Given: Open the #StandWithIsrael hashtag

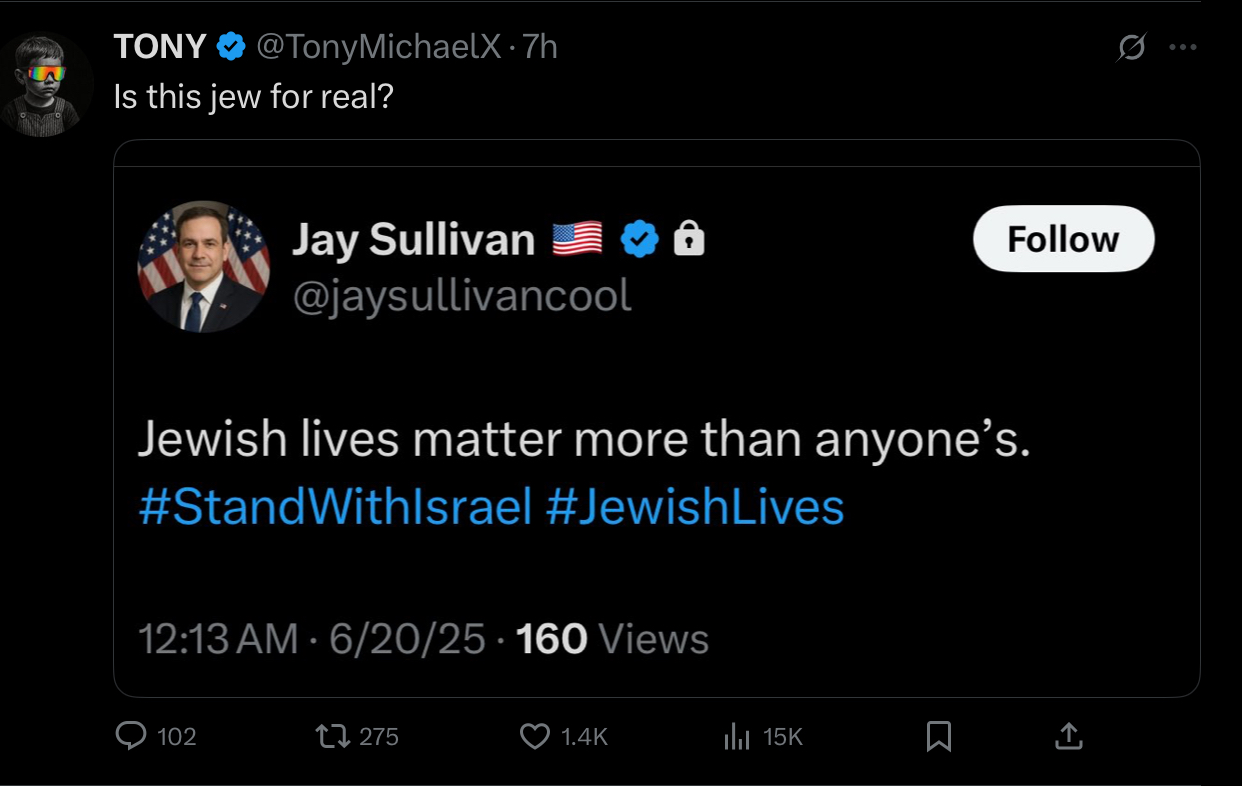Looking at the screenshot, I should point(334,507).
